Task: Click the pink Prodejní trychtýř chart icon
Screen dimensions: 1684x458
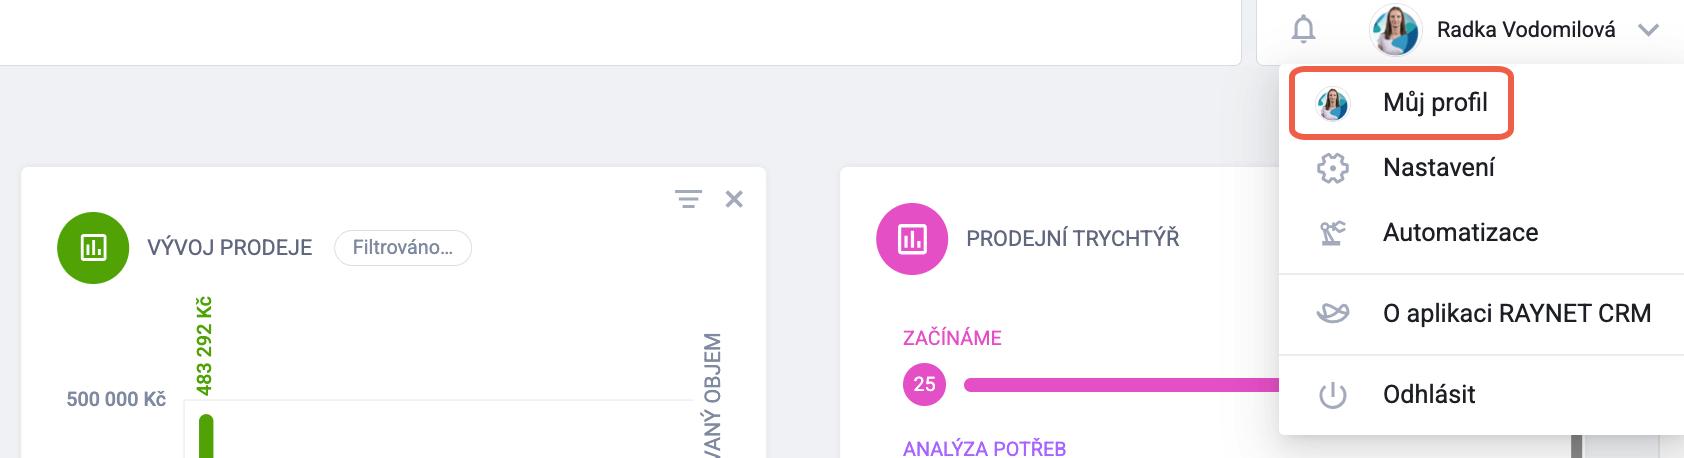Action: [x=911, y=239]
